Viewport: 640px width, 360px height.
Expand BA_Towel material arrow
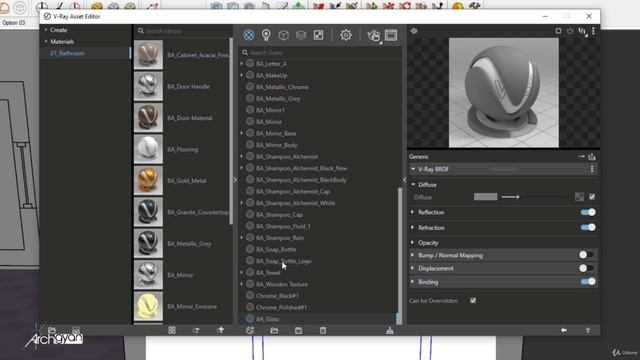coord(242,272)
